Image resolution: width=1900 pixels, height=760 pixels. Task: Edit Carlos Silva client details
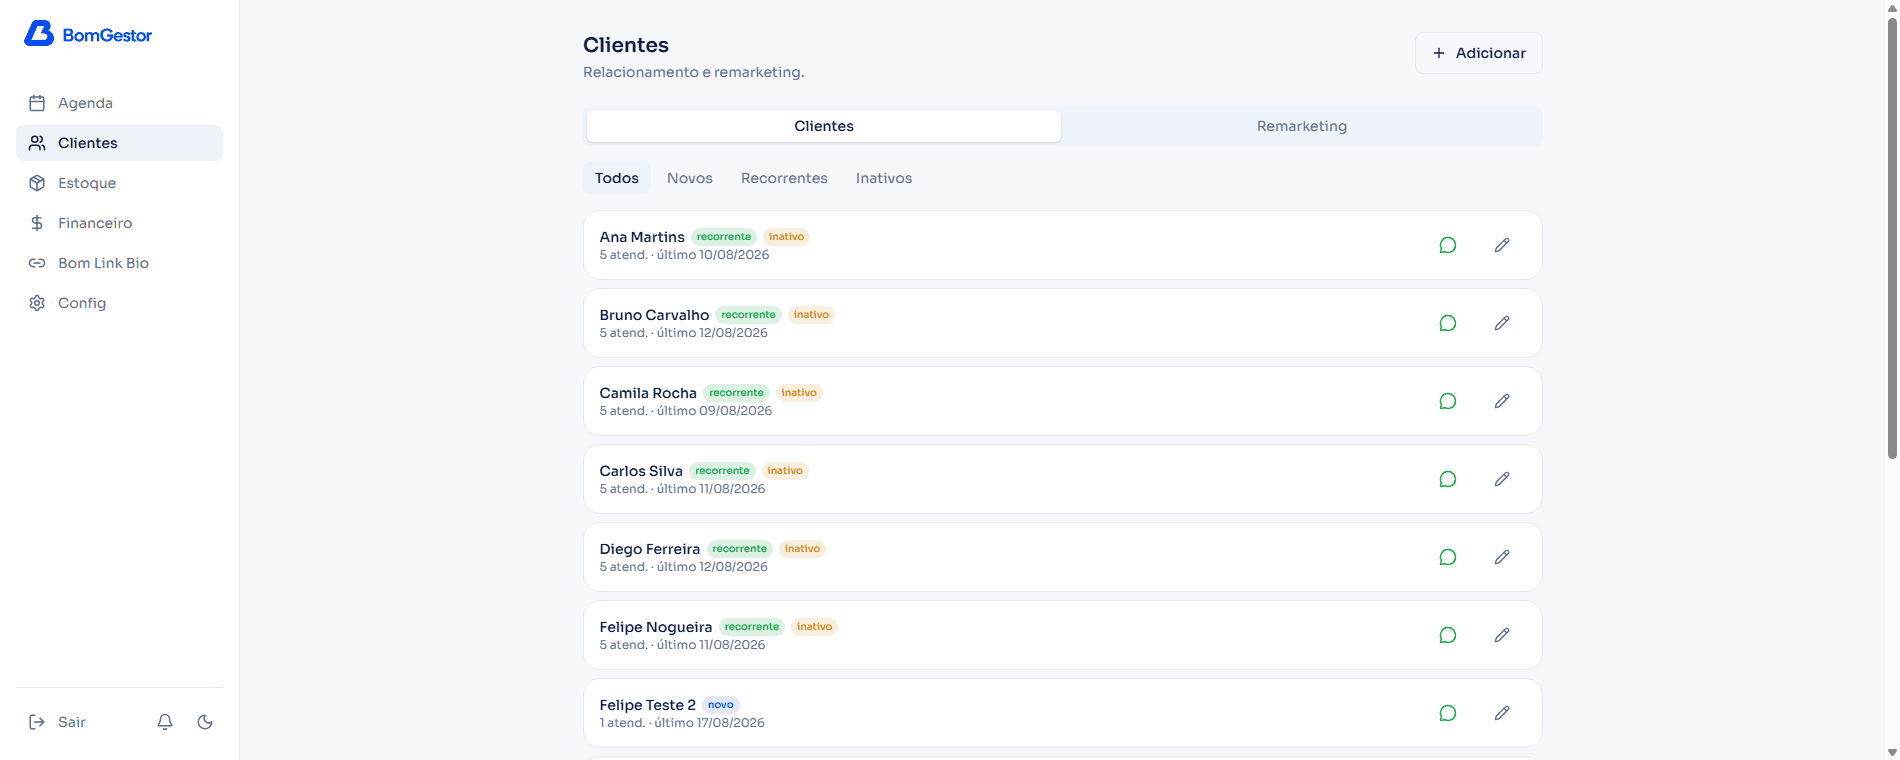[x=1502, y=479]
